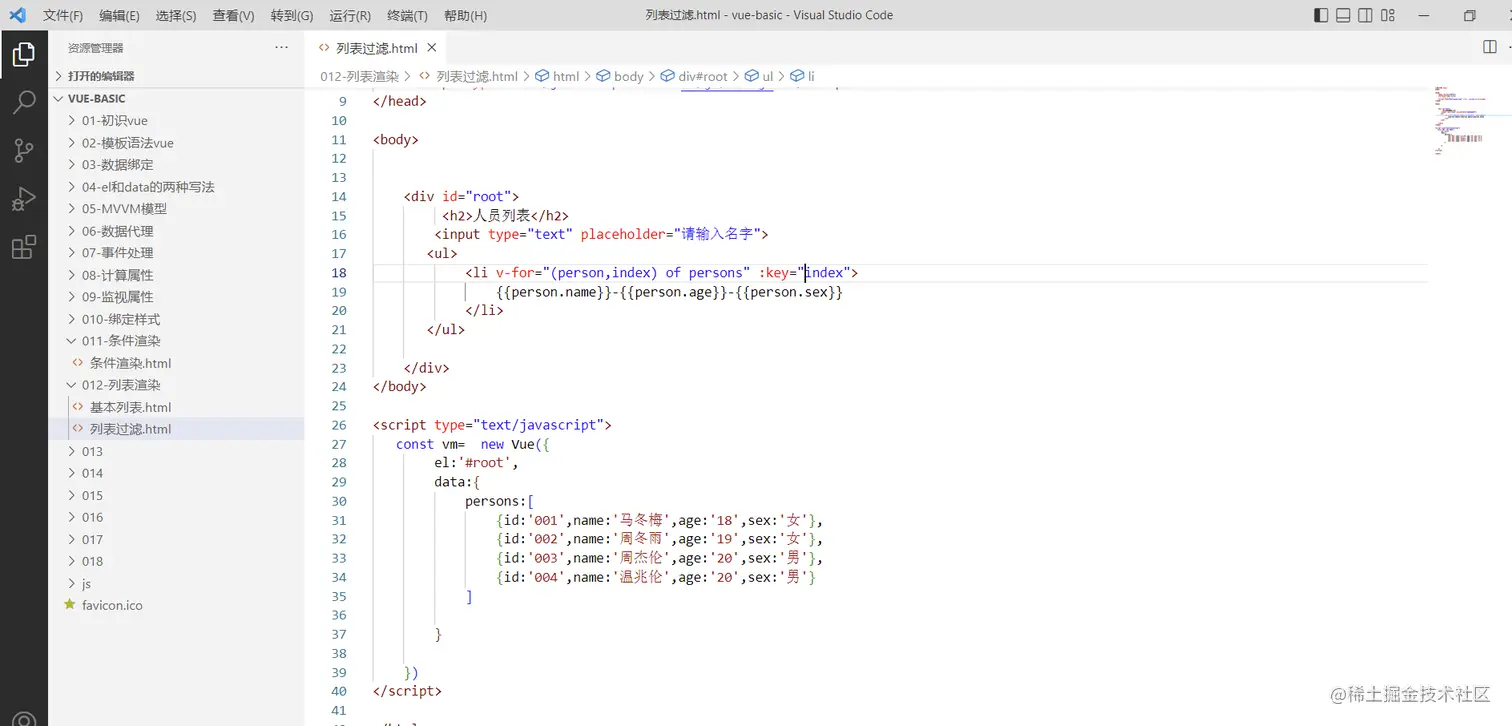
Task: Expand the 06-数据代理 folder
Action: (x=176, y=231)
